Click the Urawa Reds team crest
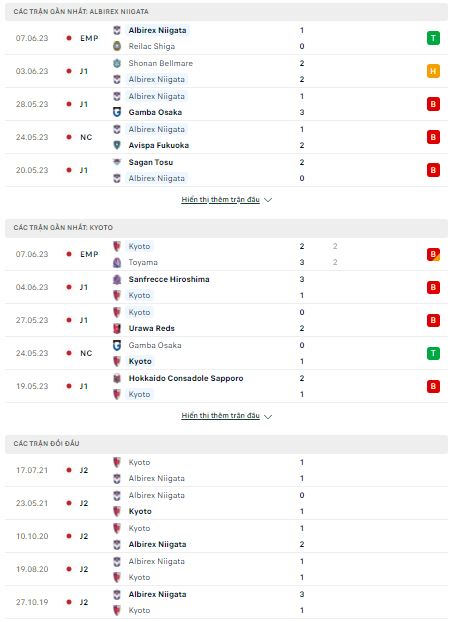455x622 pixels. coord(117,328)
